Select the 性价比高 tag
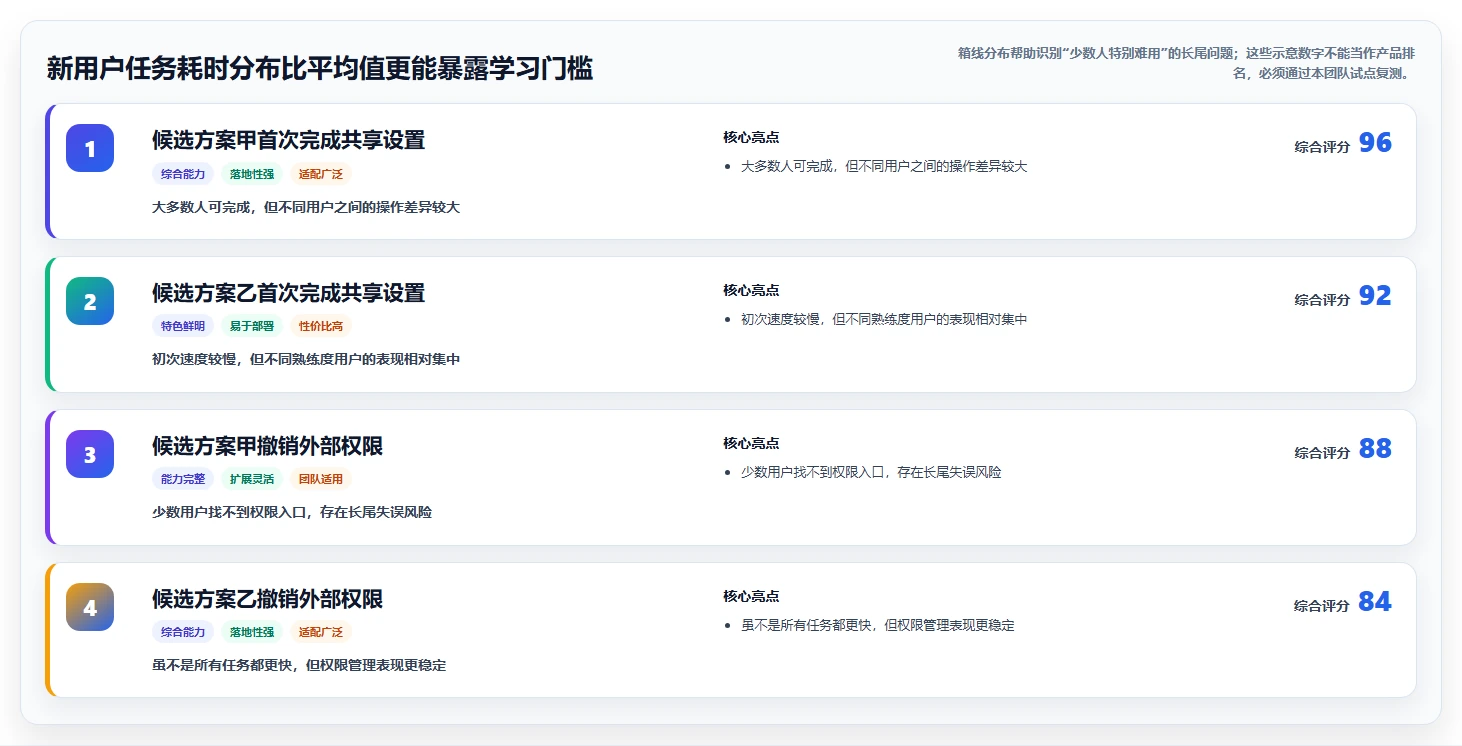Screen dimensions: 1462x746 (321, 326)
